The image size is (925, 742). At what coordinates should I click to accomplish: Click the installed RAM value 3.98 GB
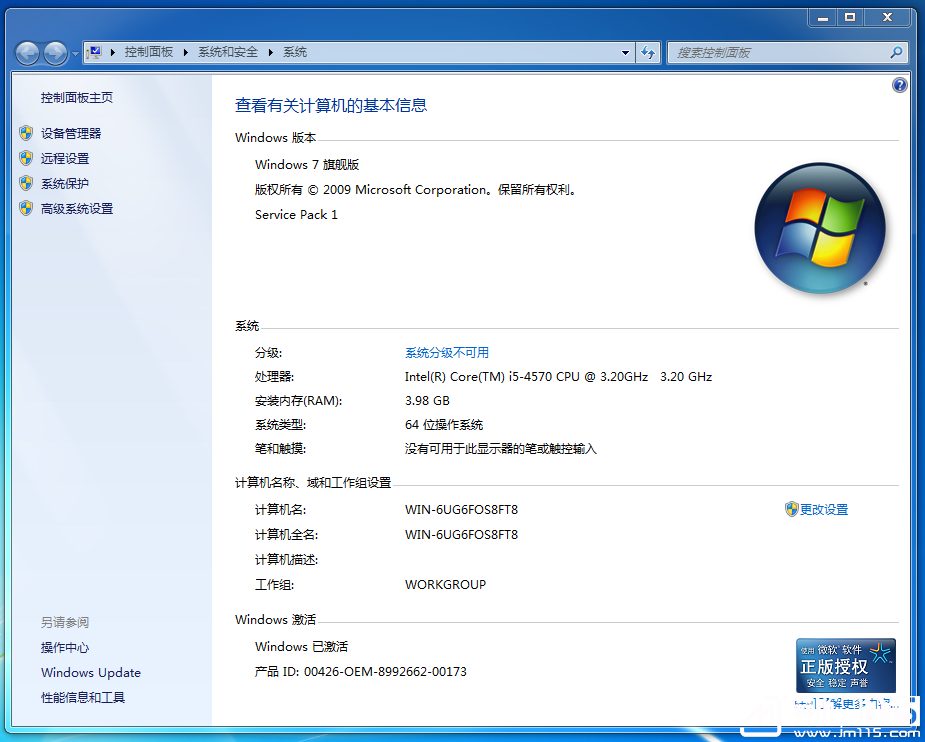pos(427,401)
